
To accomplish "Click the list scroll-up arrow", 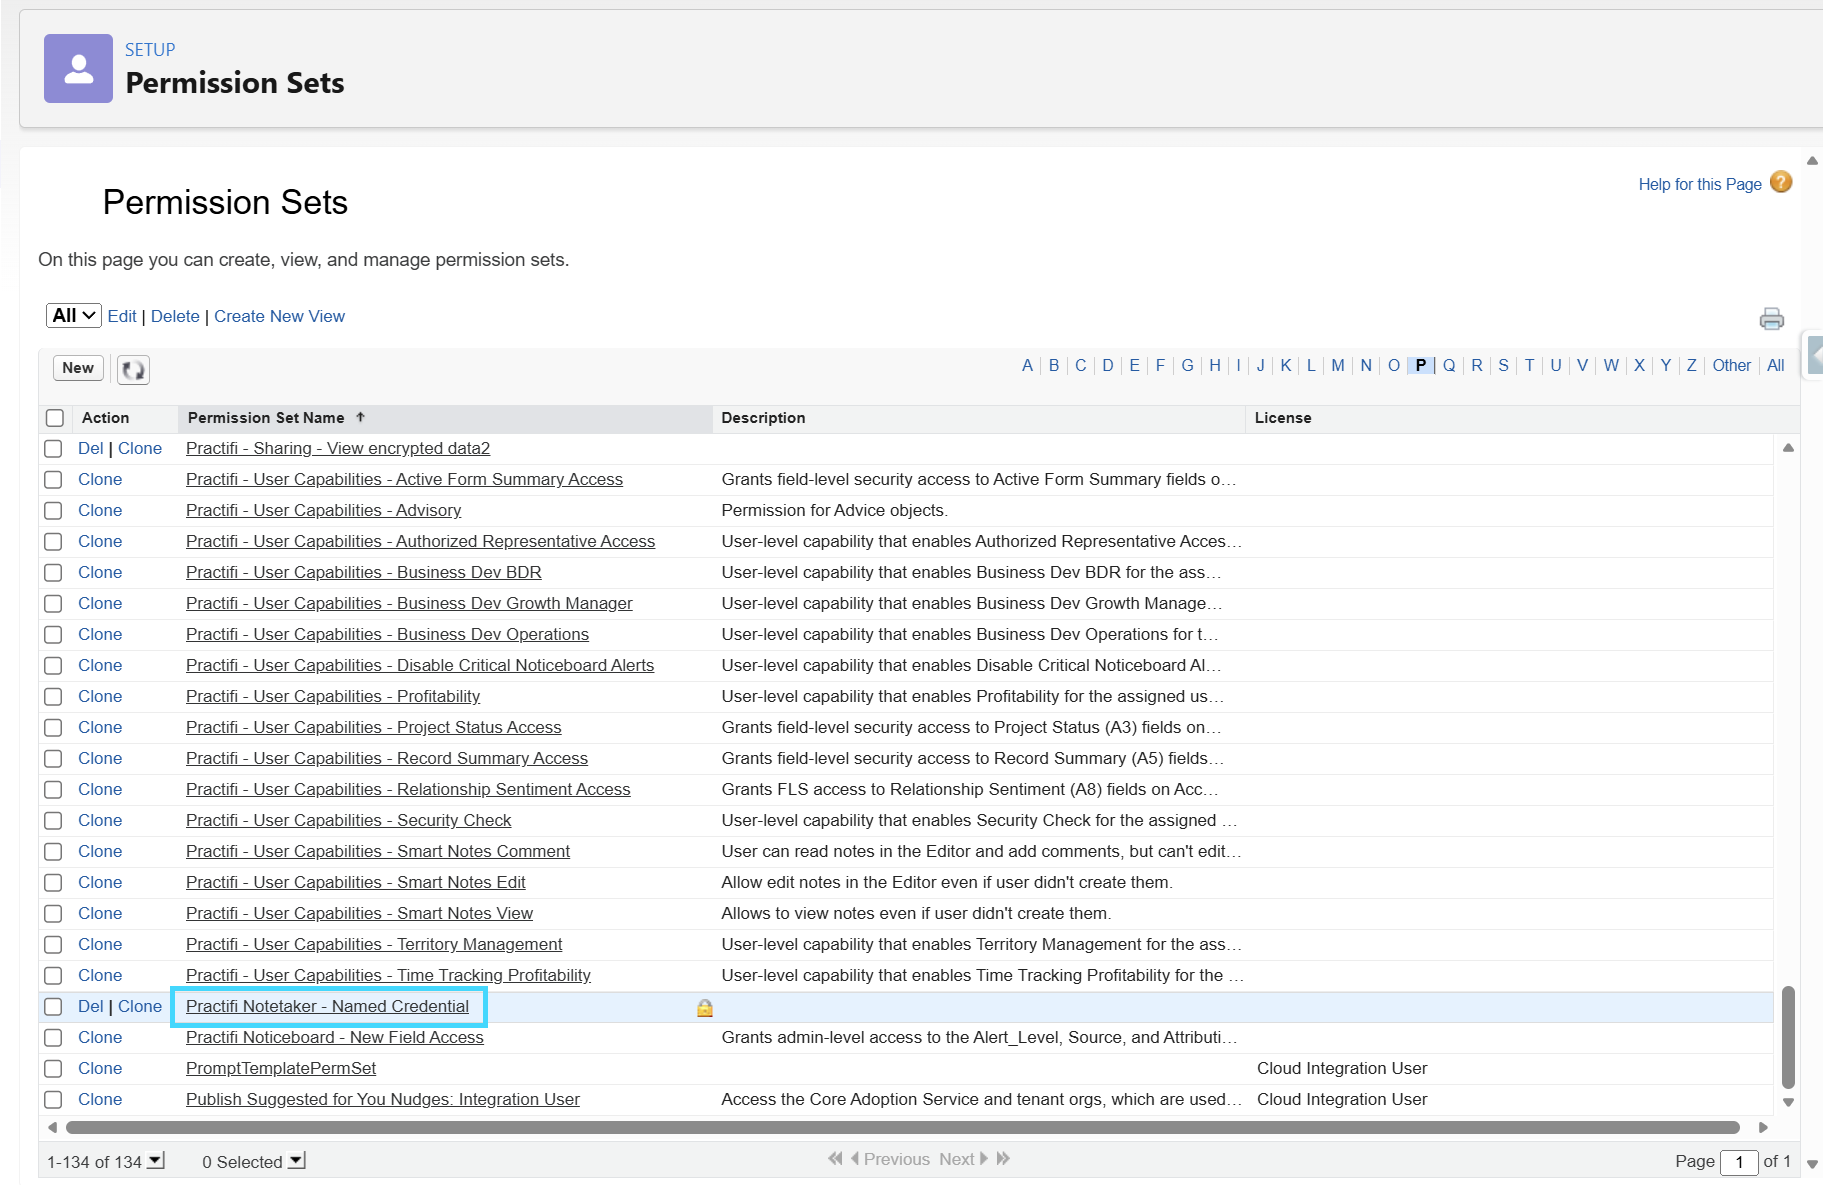I will [1788, 448].
